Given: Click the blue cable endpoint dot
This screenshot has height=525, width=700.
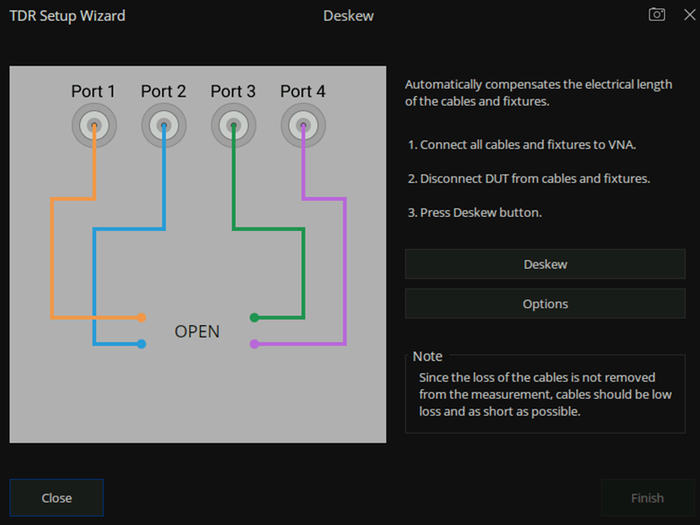Looking at the screenshot, I should pos(141,344).
